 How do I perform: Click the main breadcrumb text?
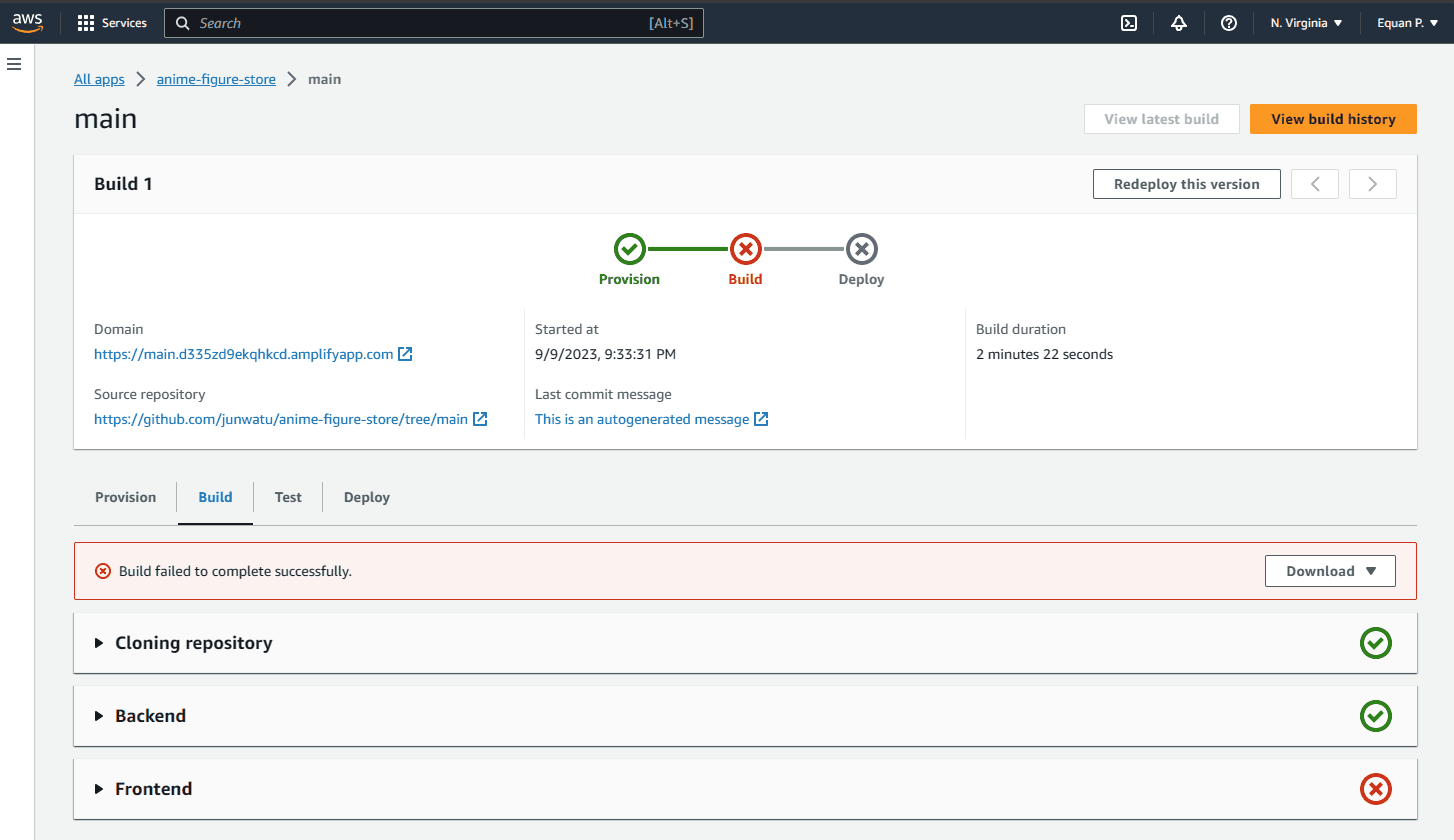pyautogui.click(x=324, y=79)
